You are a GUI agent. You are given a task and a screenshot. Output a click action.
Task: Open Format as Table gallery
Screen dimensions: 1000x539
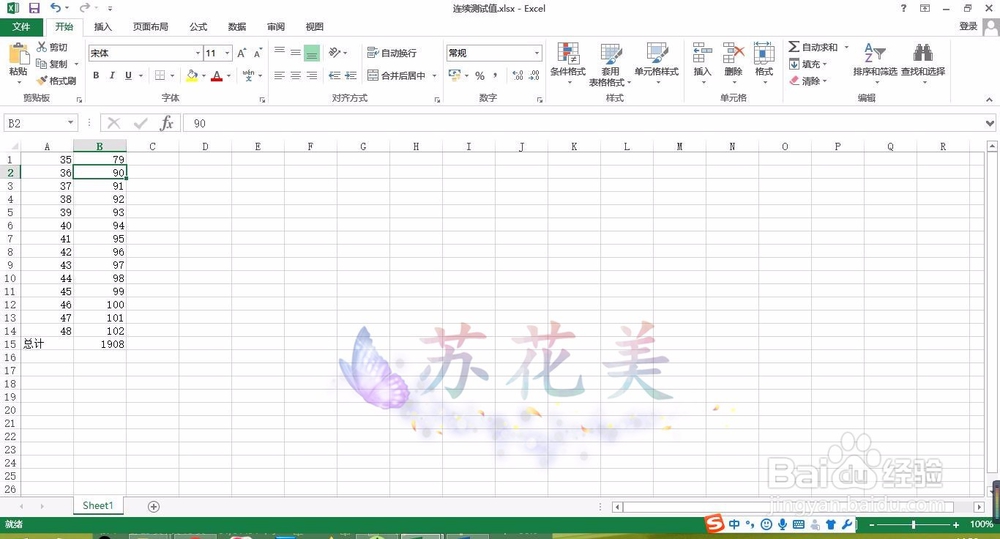(x=610, y=64)
